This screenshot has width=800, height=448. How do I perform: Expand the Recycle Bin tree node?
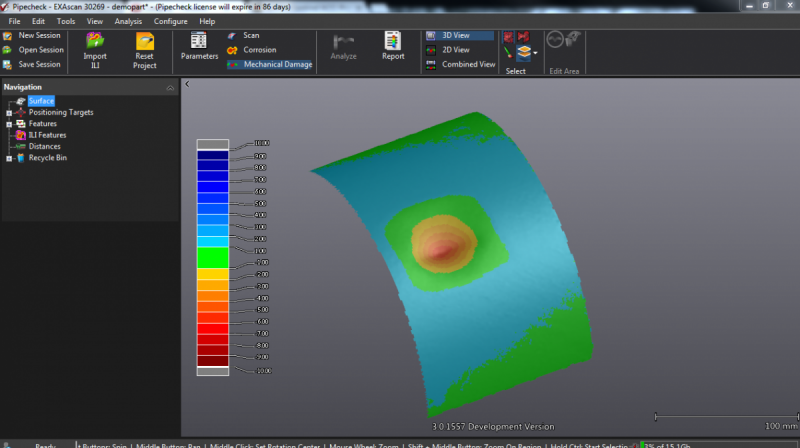(x=9, y=158)
